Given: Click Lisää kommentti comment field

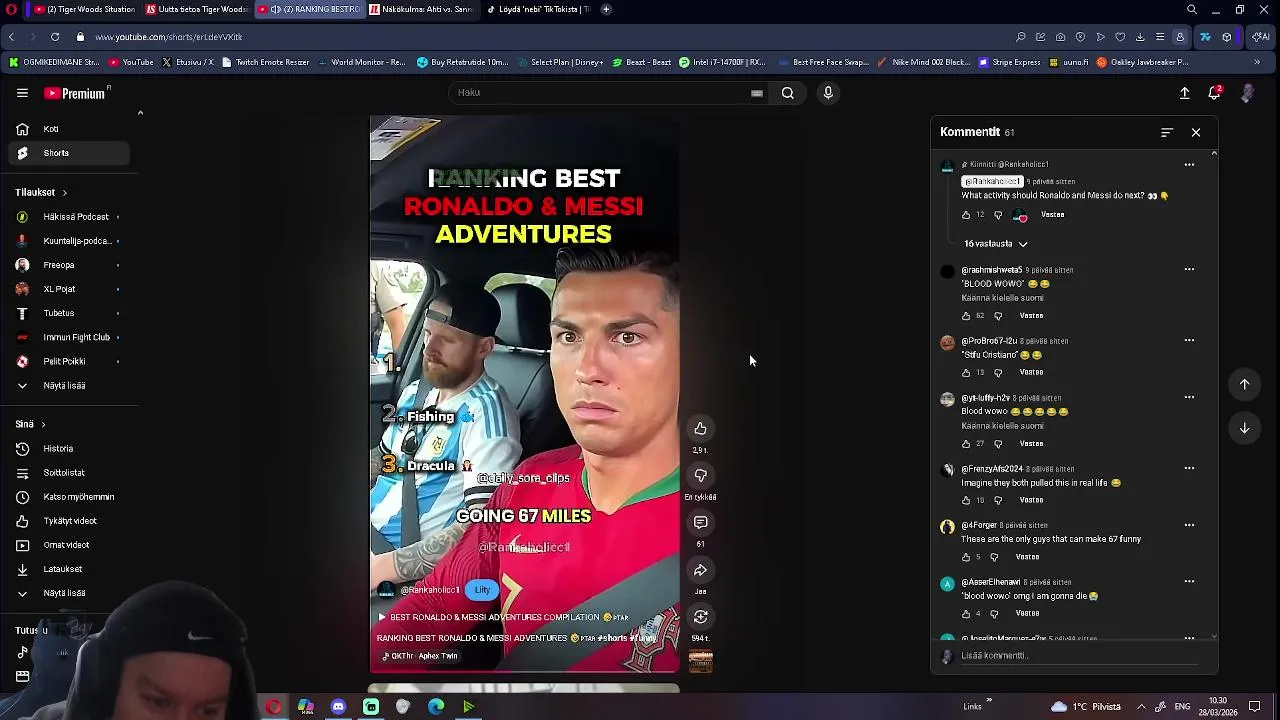Looking at the screenshot, I should tap(1078, 656).
